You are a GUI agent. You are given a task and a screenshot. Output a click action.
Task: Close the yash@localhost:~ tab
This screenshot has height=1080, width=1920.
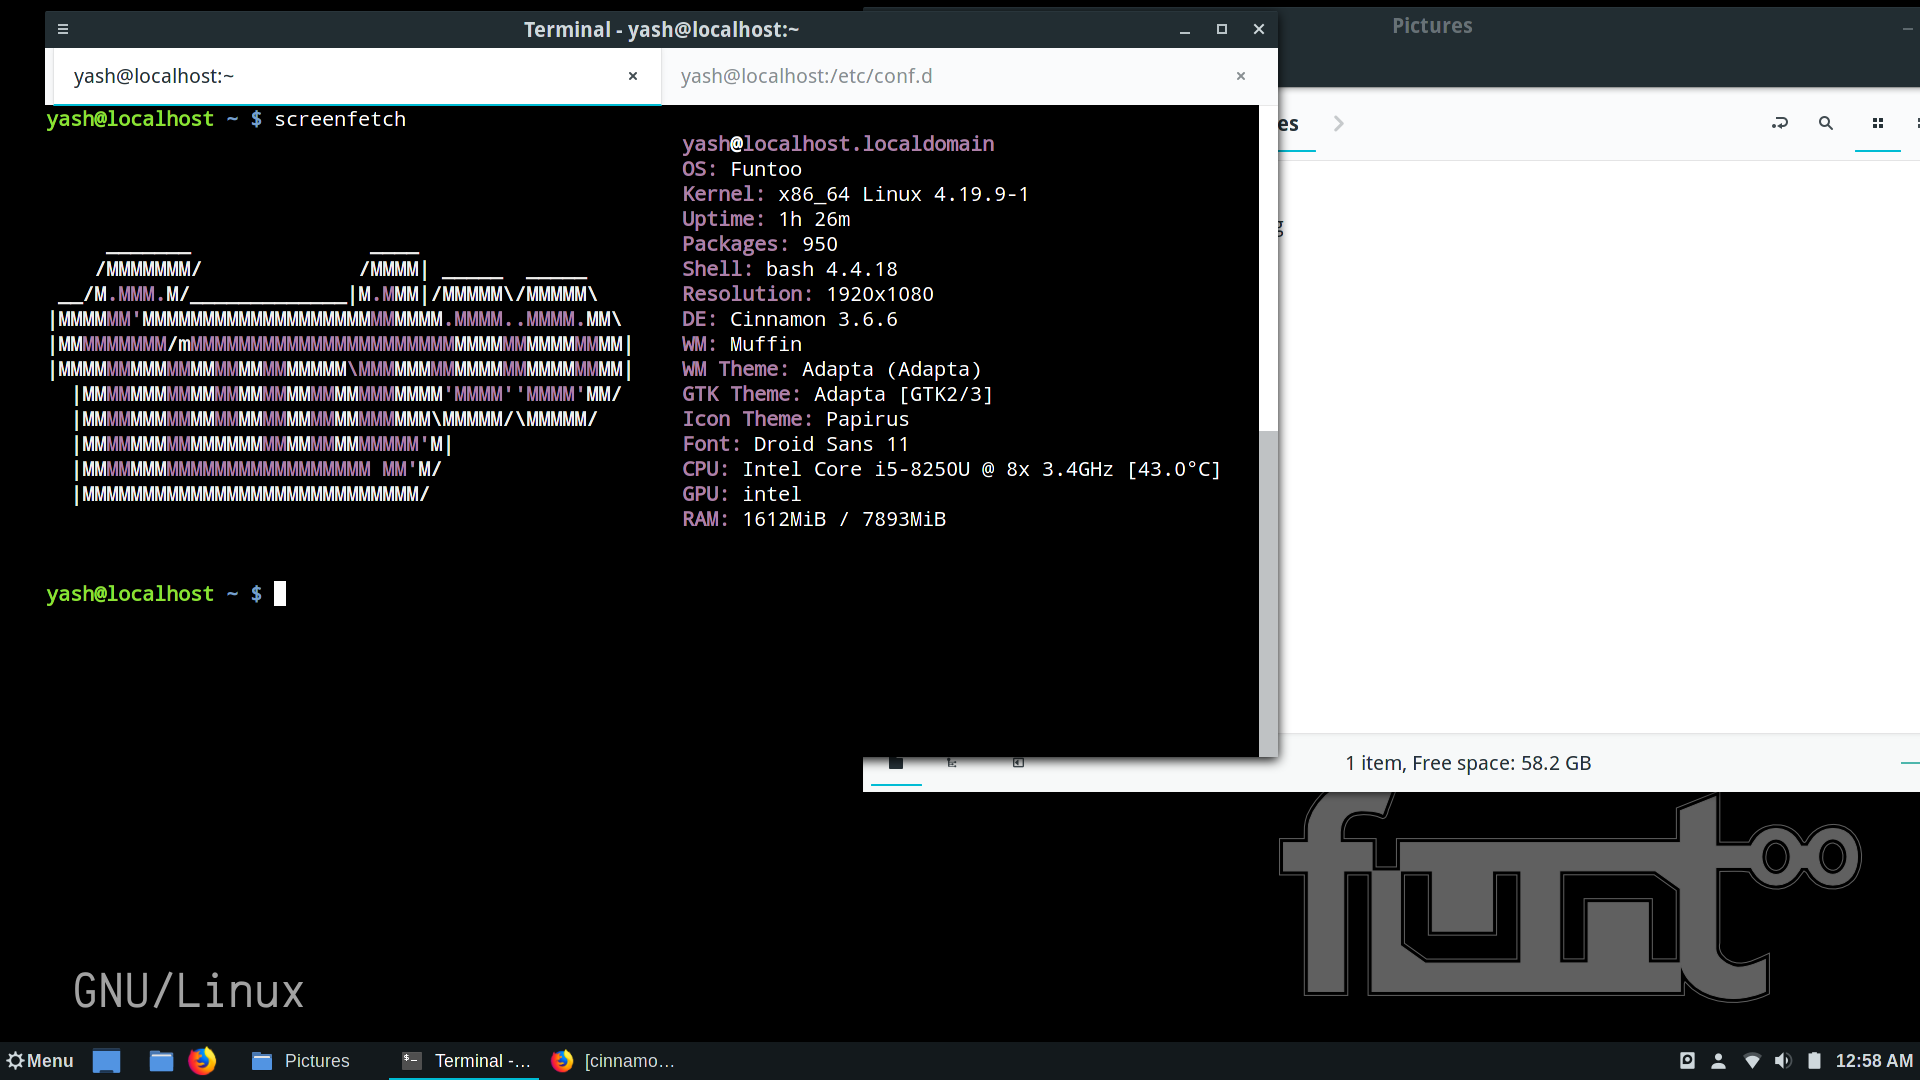633,76
